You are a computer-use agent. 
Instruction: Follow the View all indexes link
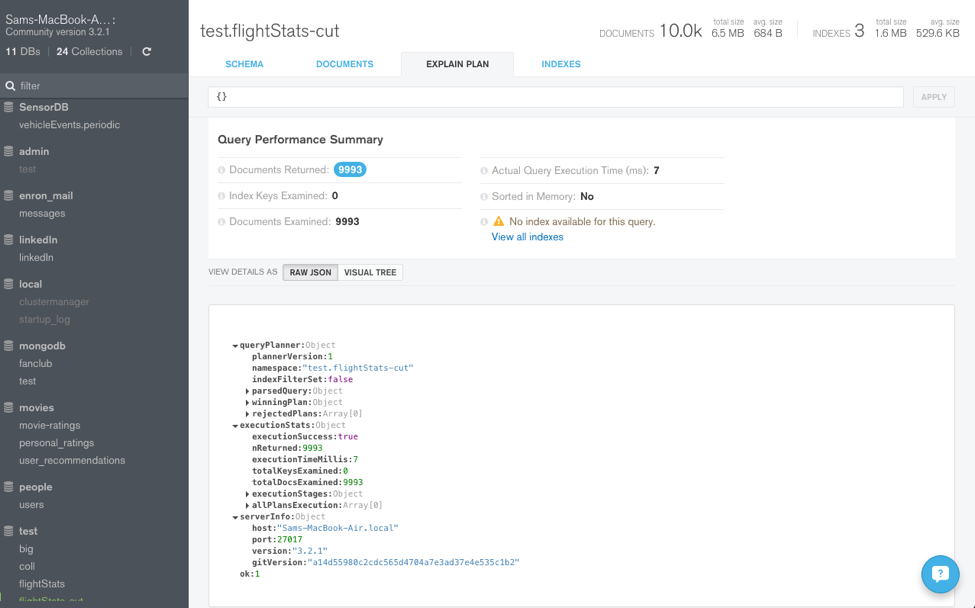tap(527, 237)
